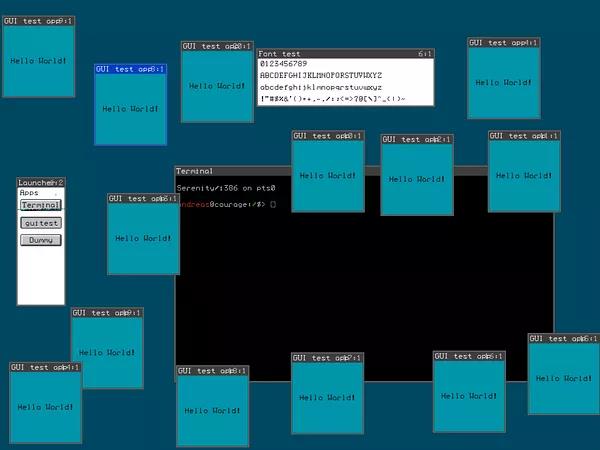Click the Apps label in Launcher

tap(29, 192)
